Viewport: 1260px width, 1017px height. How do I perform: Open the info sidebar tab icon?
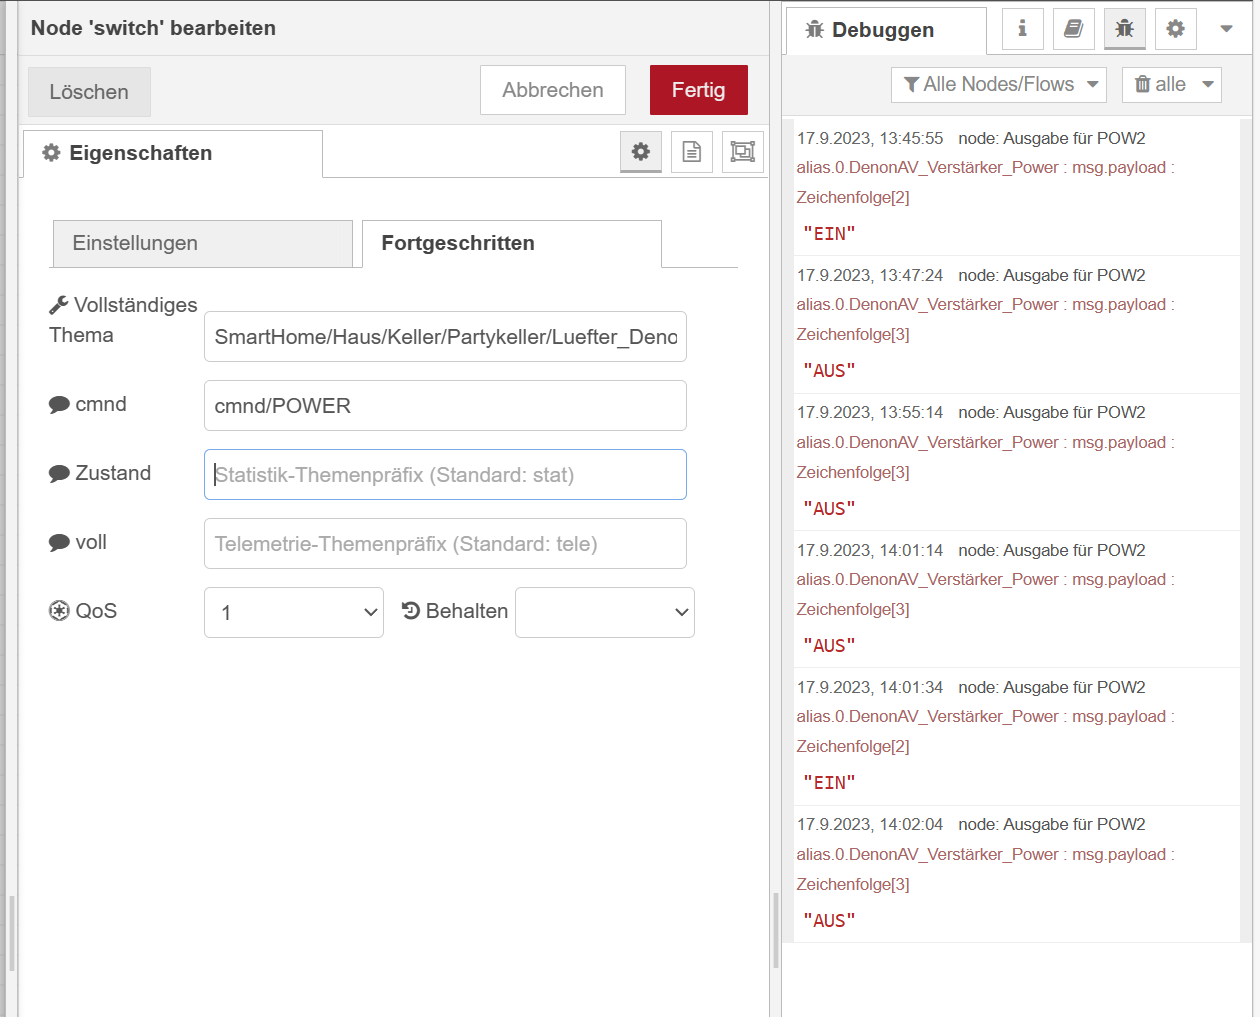(x=1022, y=29)
